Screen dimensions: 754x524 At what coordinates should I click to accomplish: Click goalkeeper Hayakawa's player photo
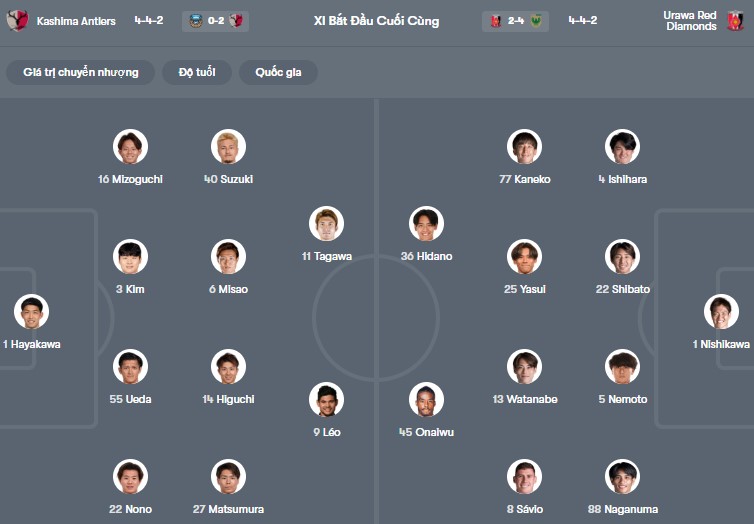pos(32,312)
